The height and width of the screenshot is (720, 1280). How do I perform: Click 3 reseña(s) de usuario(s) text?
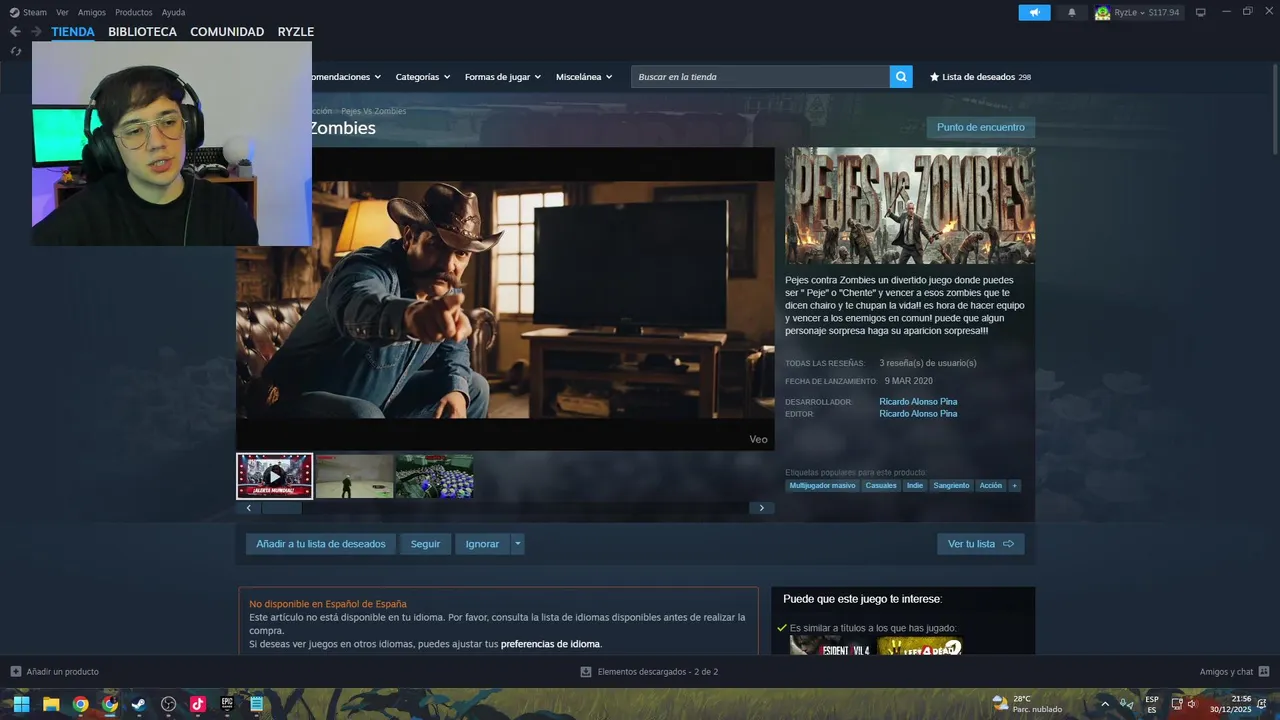click(928, 363)
